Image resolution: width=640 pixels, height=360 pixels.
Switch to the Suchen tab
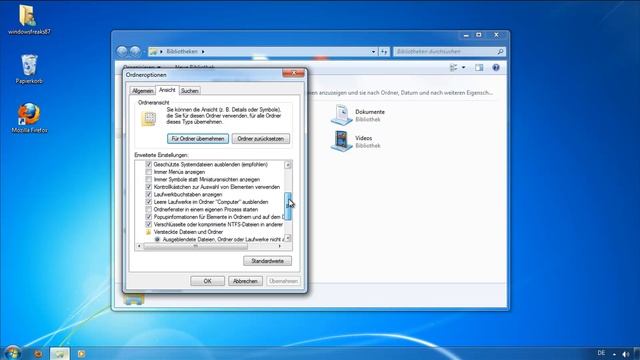pyautogui.click(x=189, y=91)
